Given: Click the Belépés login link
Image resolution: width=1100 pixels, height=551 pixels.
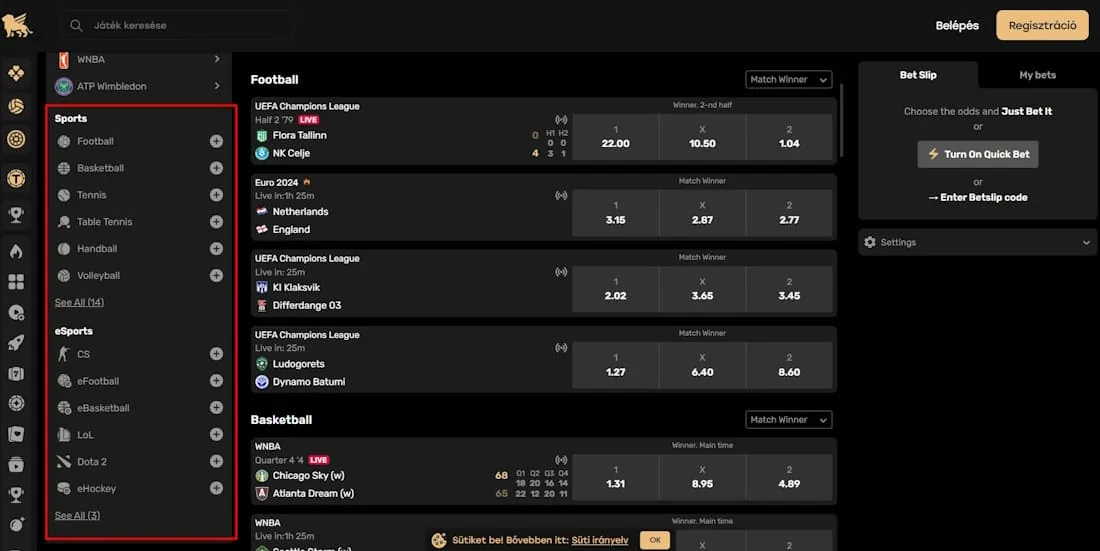Looking at the screenshot, I should tap(957, 25).
